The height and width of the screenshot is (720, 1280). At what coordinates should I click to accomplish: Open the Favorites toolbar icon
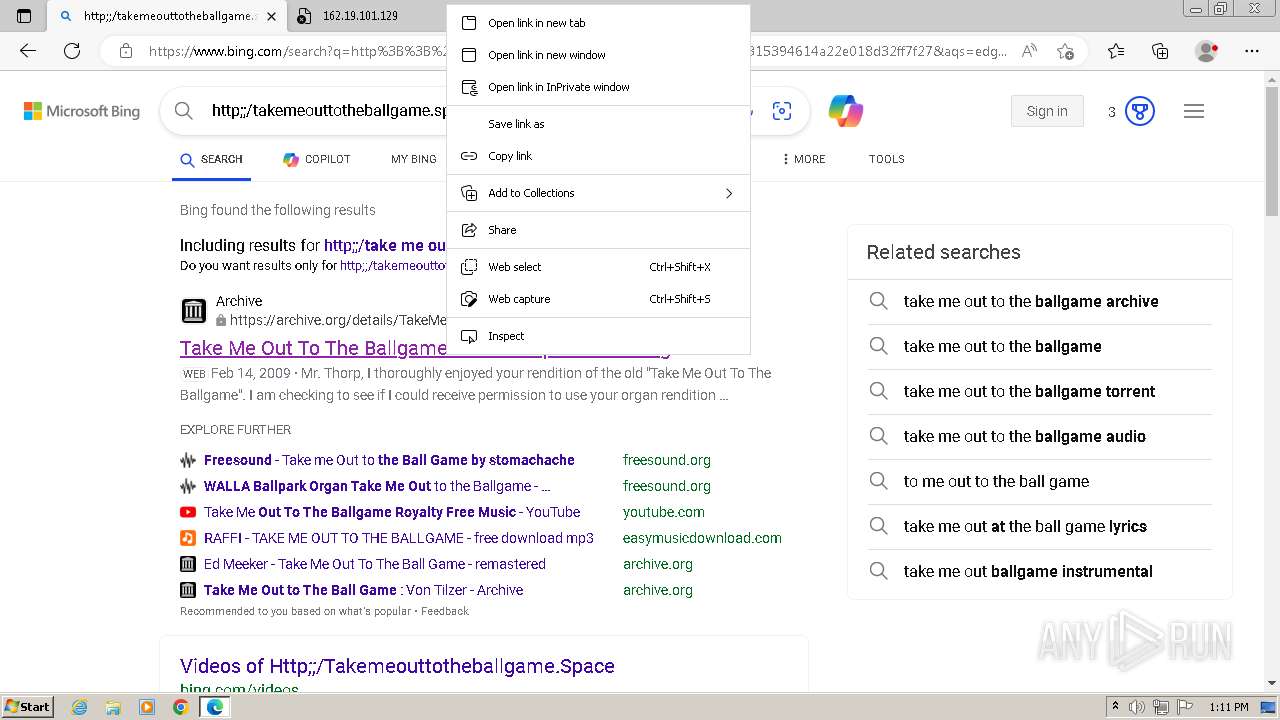1116,51
